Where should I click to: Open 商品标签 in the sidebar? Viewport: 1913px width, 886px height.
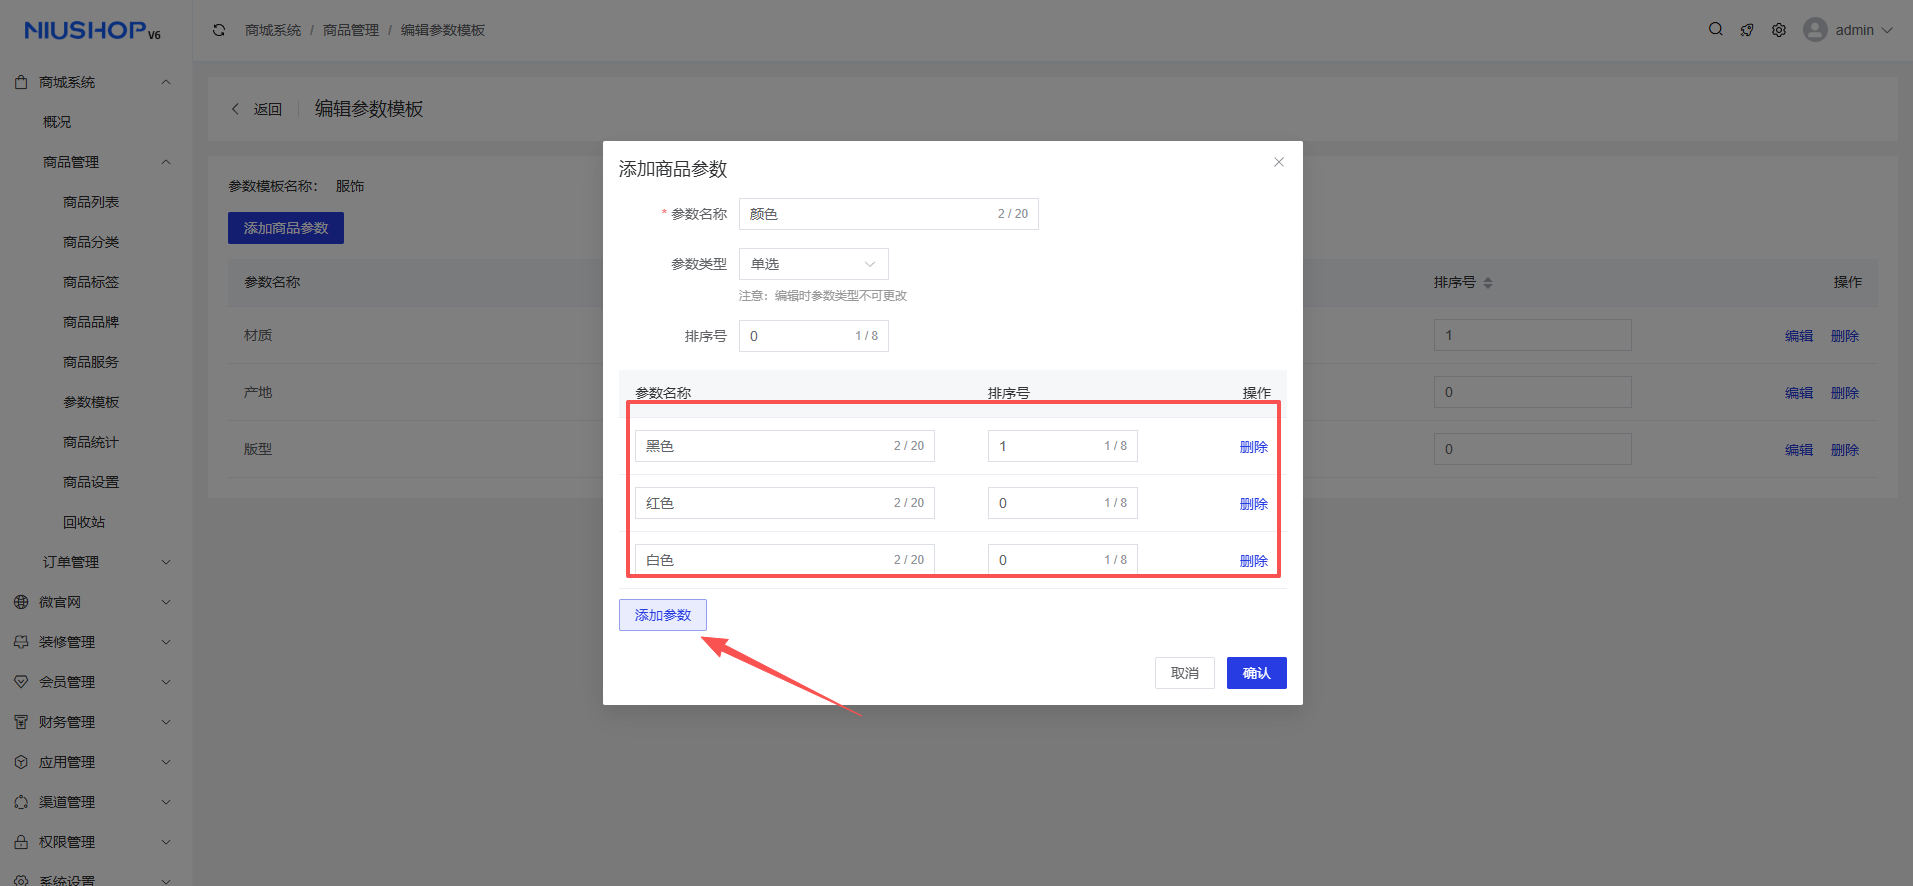click(91, 282)
